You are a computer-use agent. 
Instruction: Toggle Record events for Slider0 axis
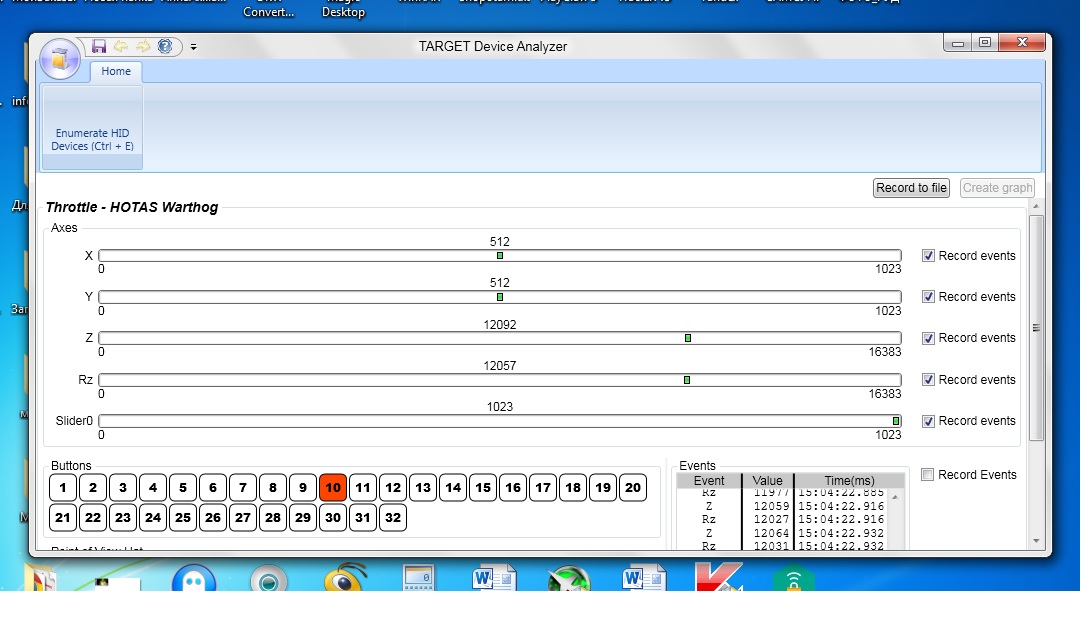pyautogui.click(x=928, y=421)
